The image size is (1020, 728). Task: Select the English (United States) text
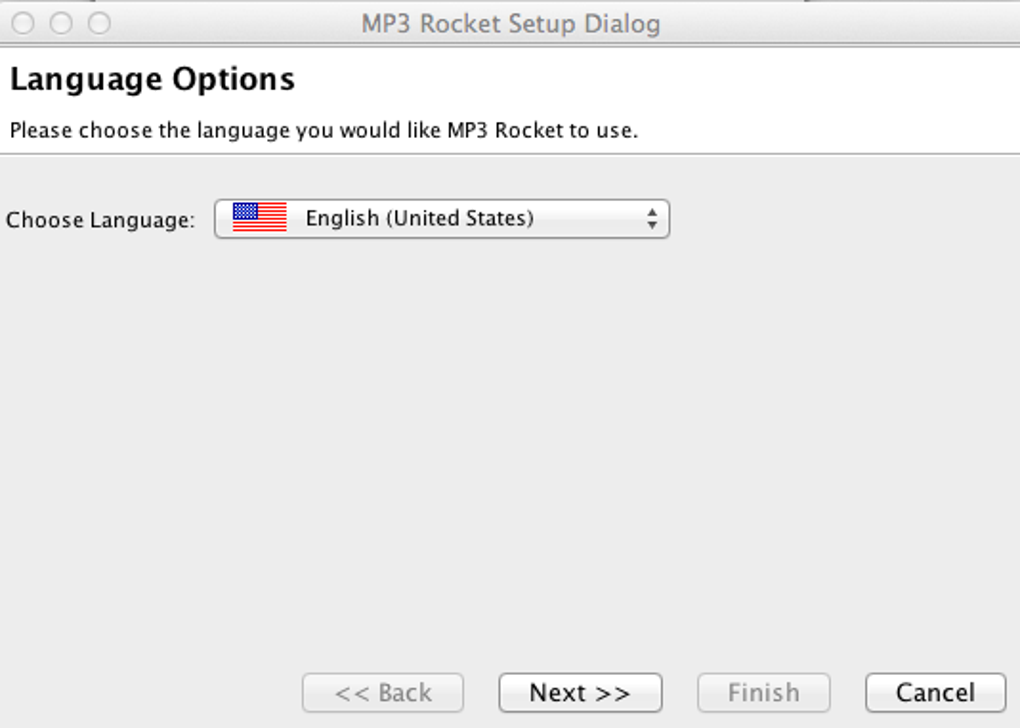(x=419, y=218)
